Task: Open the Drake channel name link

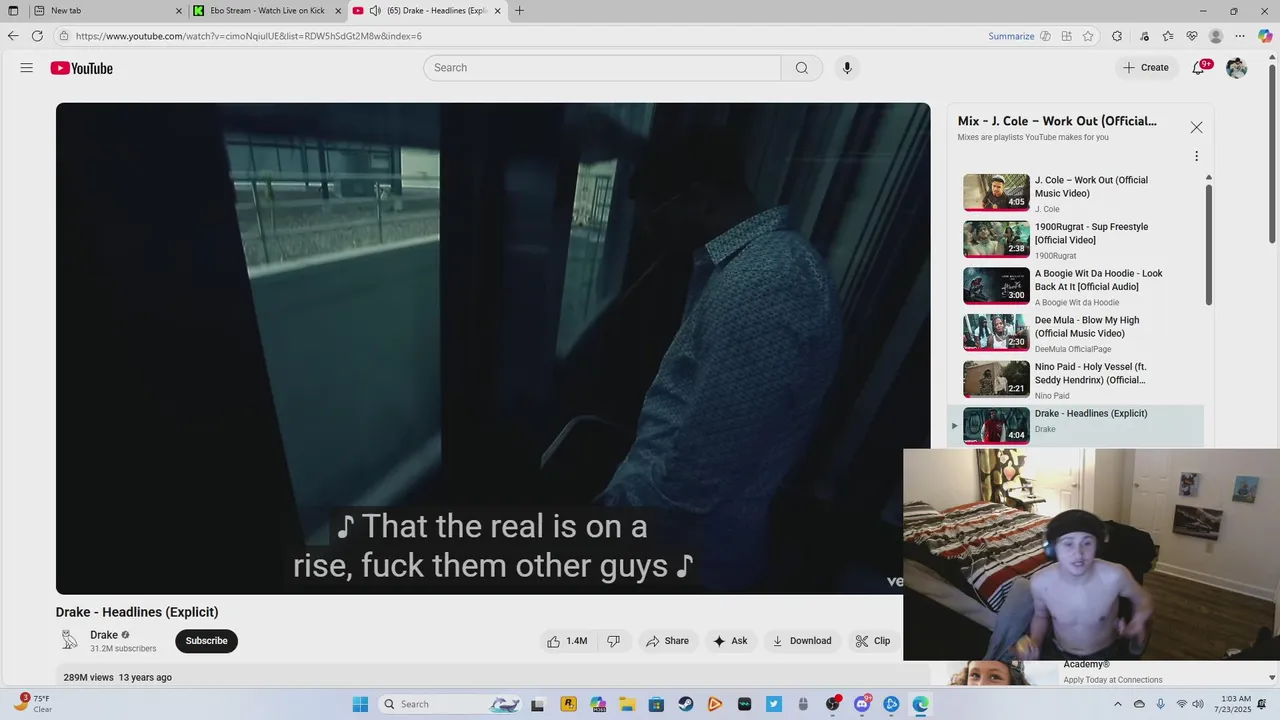Action: coord(104,635)
